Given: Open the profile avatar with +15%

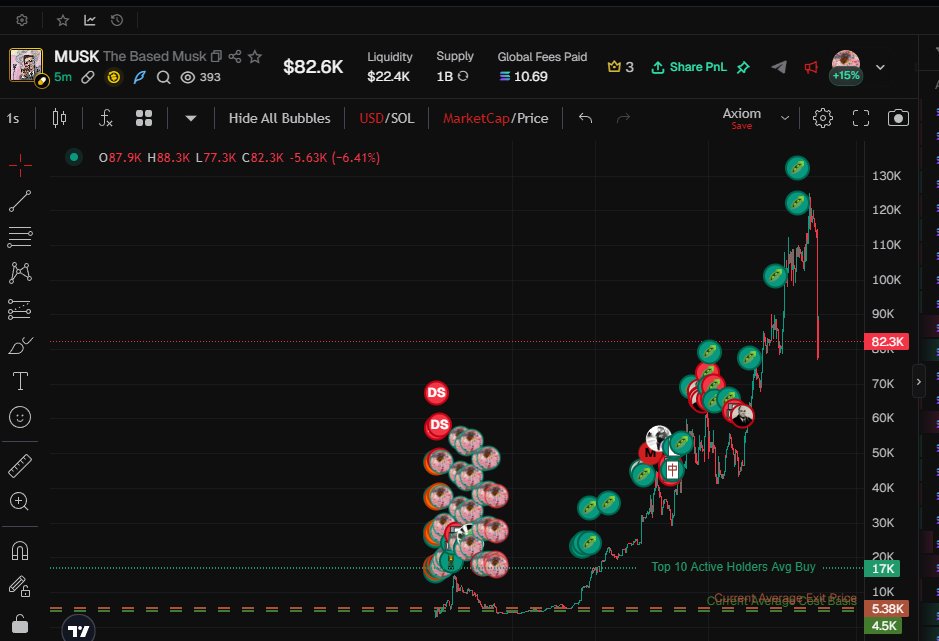Looking at the screenshot, I should click(x=846, y=67).
